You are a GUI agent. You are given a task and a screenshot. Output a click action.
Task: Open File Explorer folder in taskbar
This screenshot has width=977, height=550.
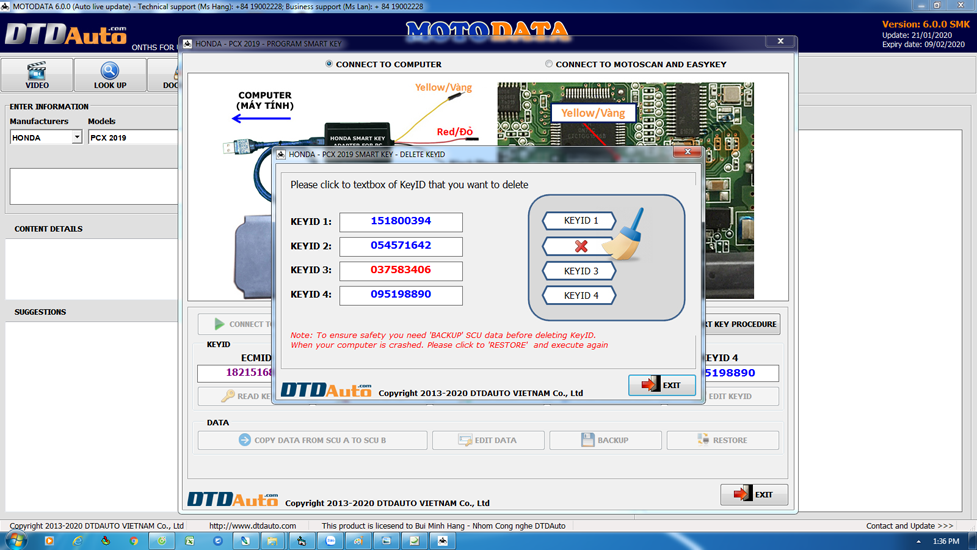point(273,541)
